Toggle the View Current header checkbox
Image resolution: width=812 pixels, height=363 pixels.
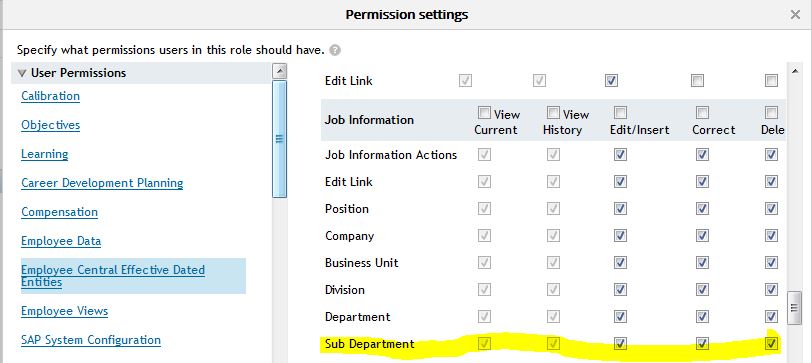click(484, 113)
